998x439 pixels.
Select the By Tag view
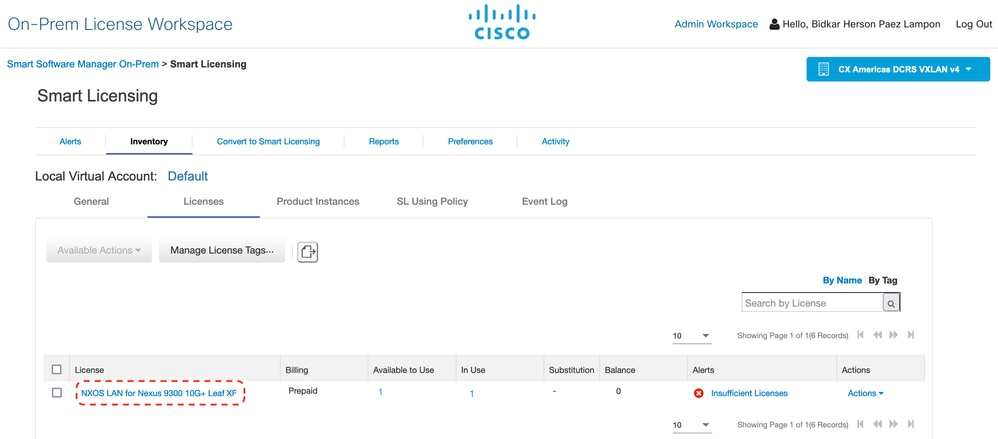point(883,280)
